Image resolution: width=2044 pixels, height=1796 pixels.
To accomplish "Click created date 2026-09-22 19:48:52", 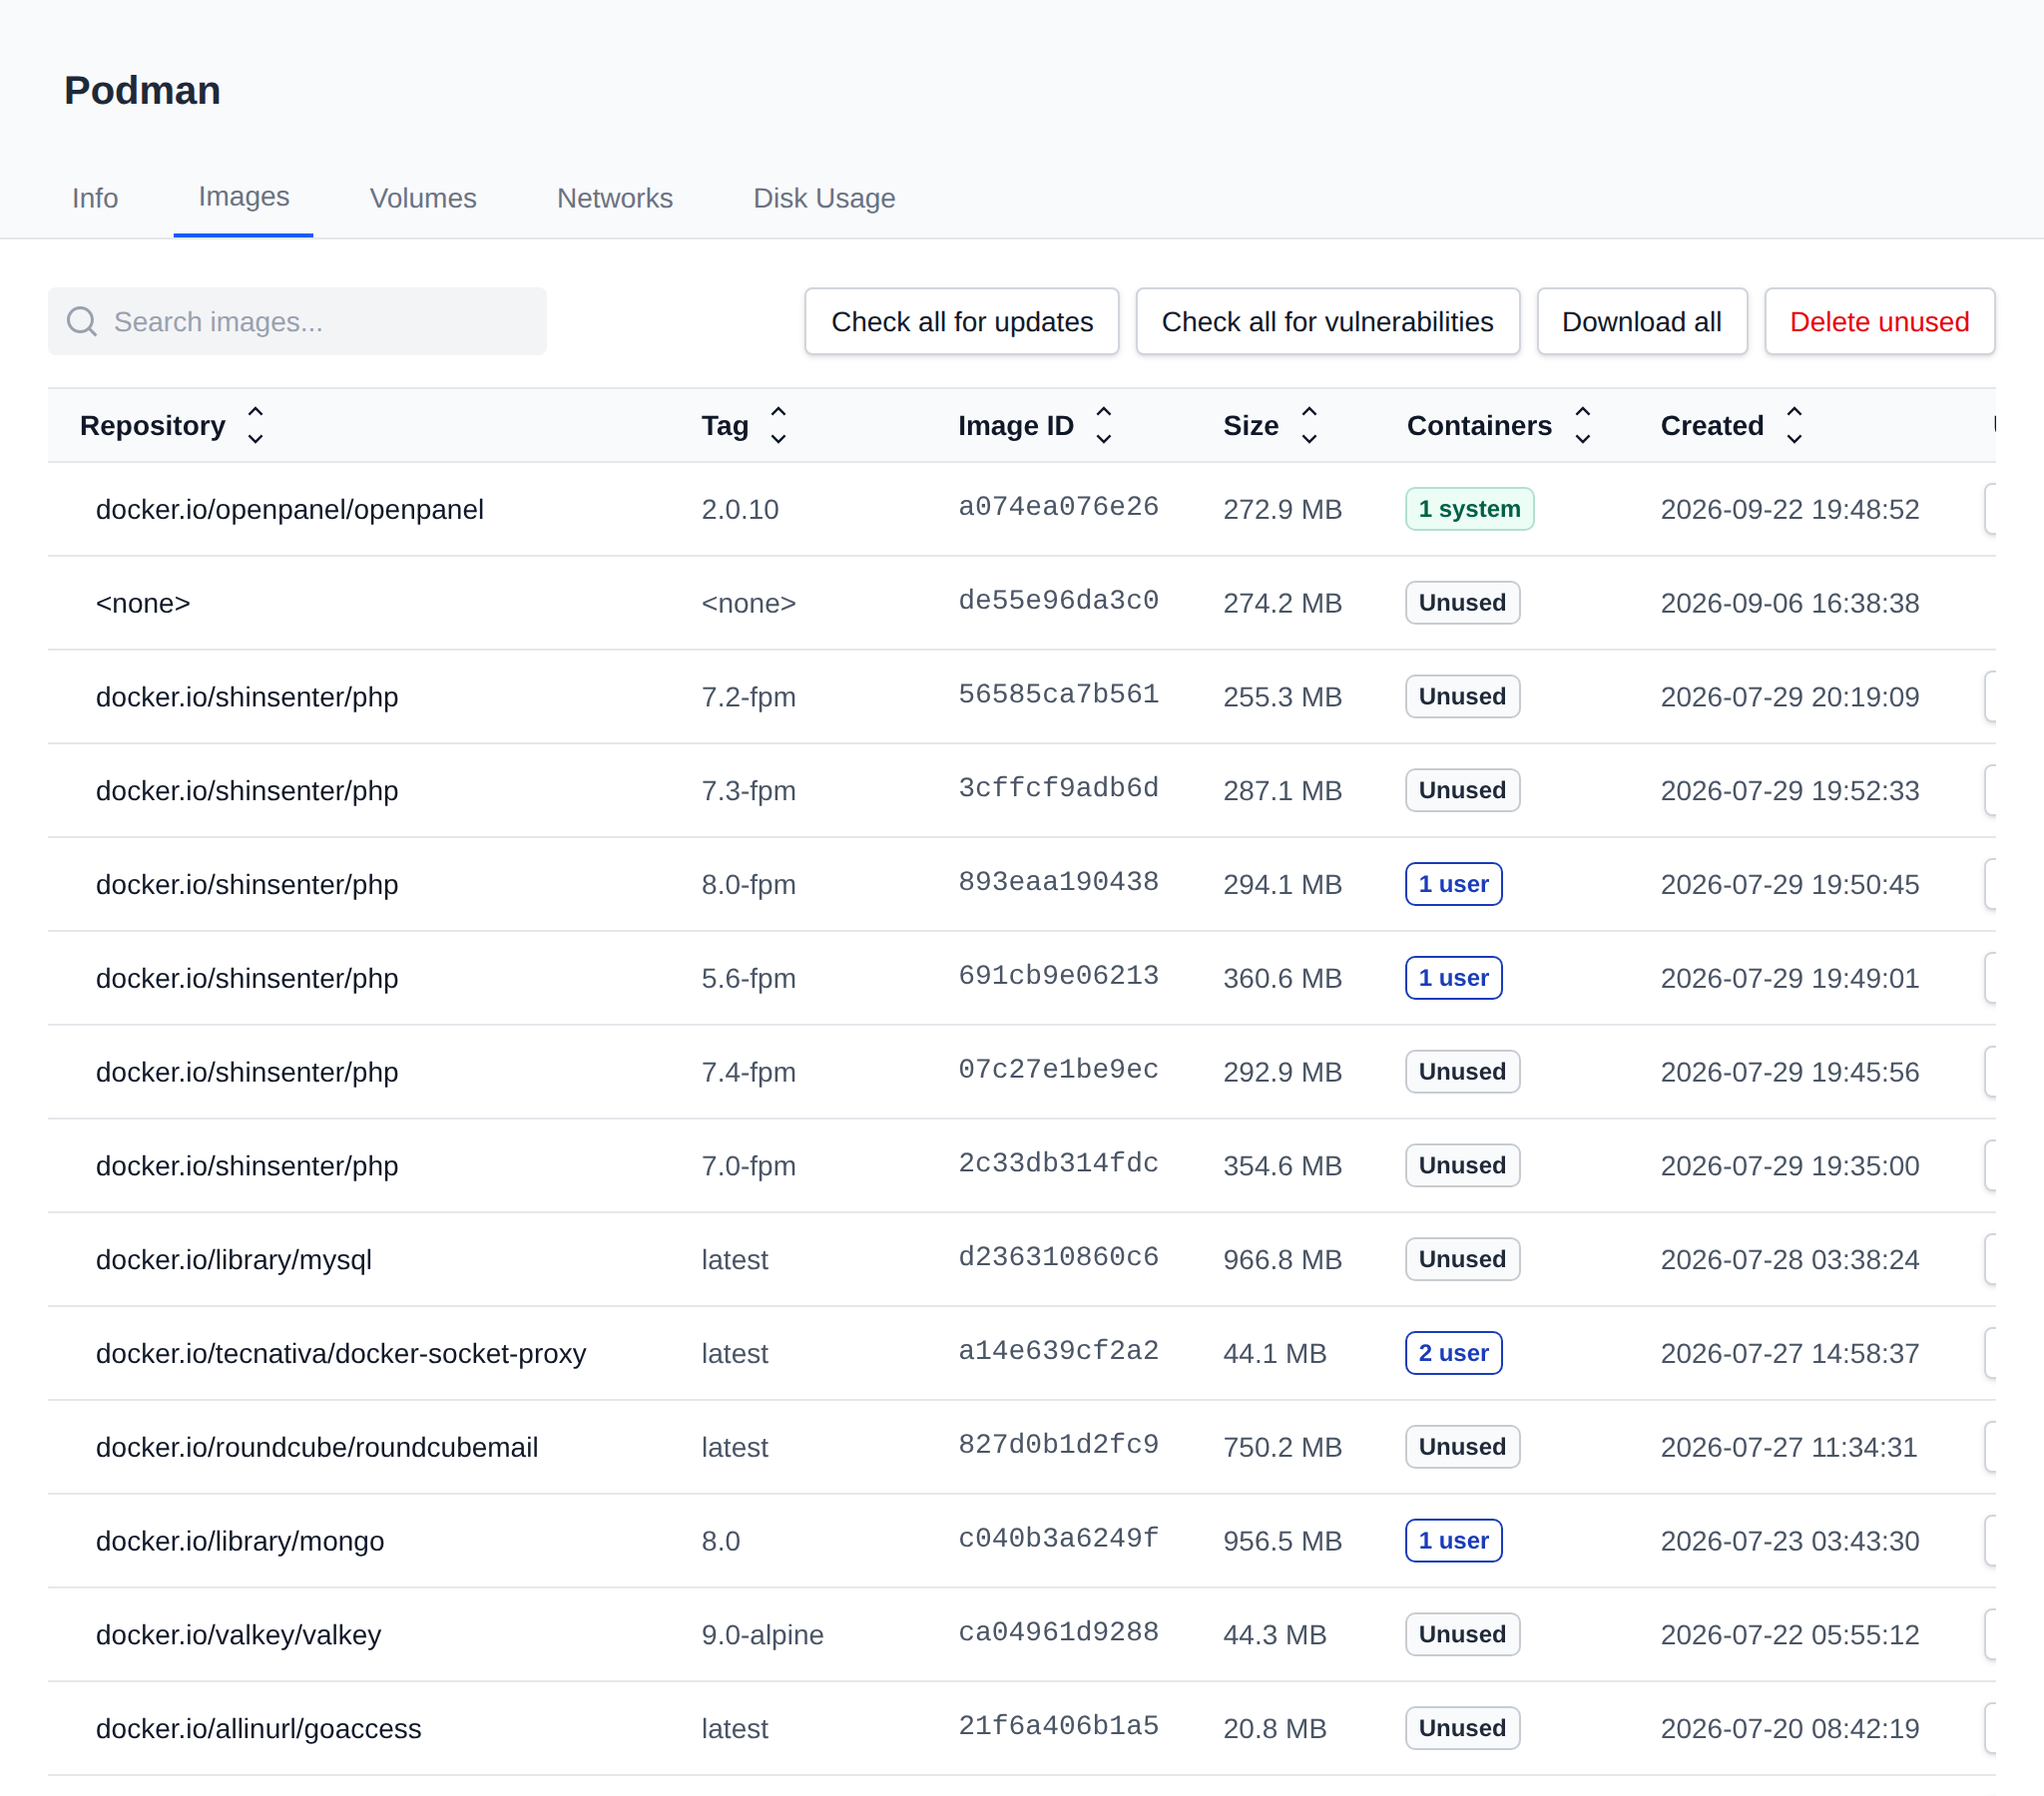I will pyautogui.click(x=1789, y=509).
